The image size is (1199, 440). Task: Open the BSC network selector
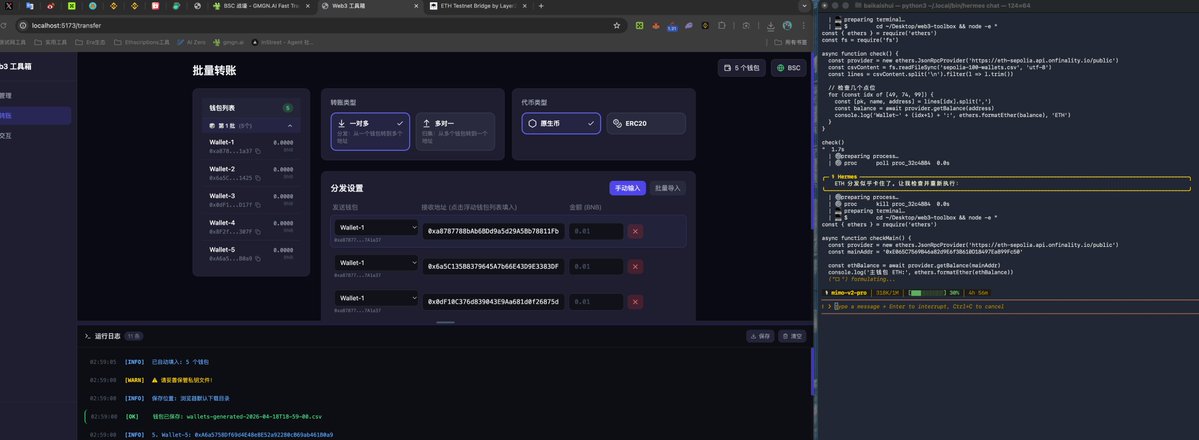[788, 68]
